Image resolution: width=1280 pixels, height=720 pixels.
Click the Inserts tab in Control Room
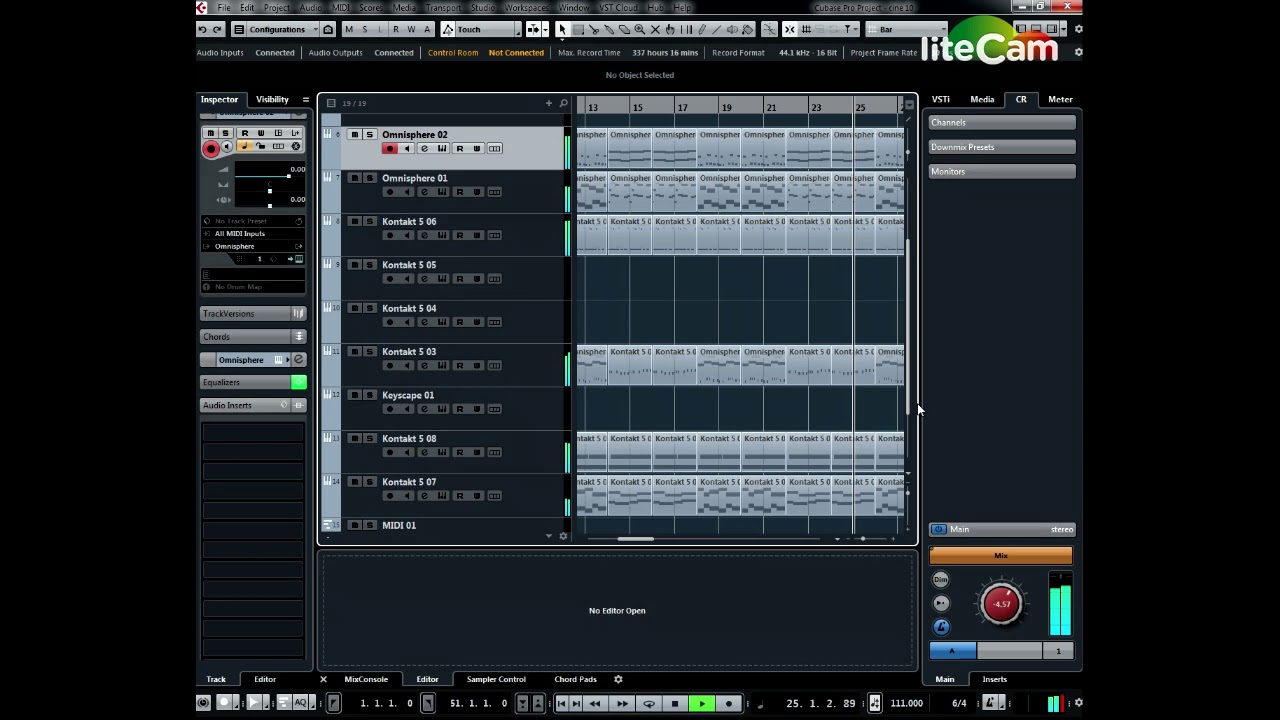click(x=994, y=679)
